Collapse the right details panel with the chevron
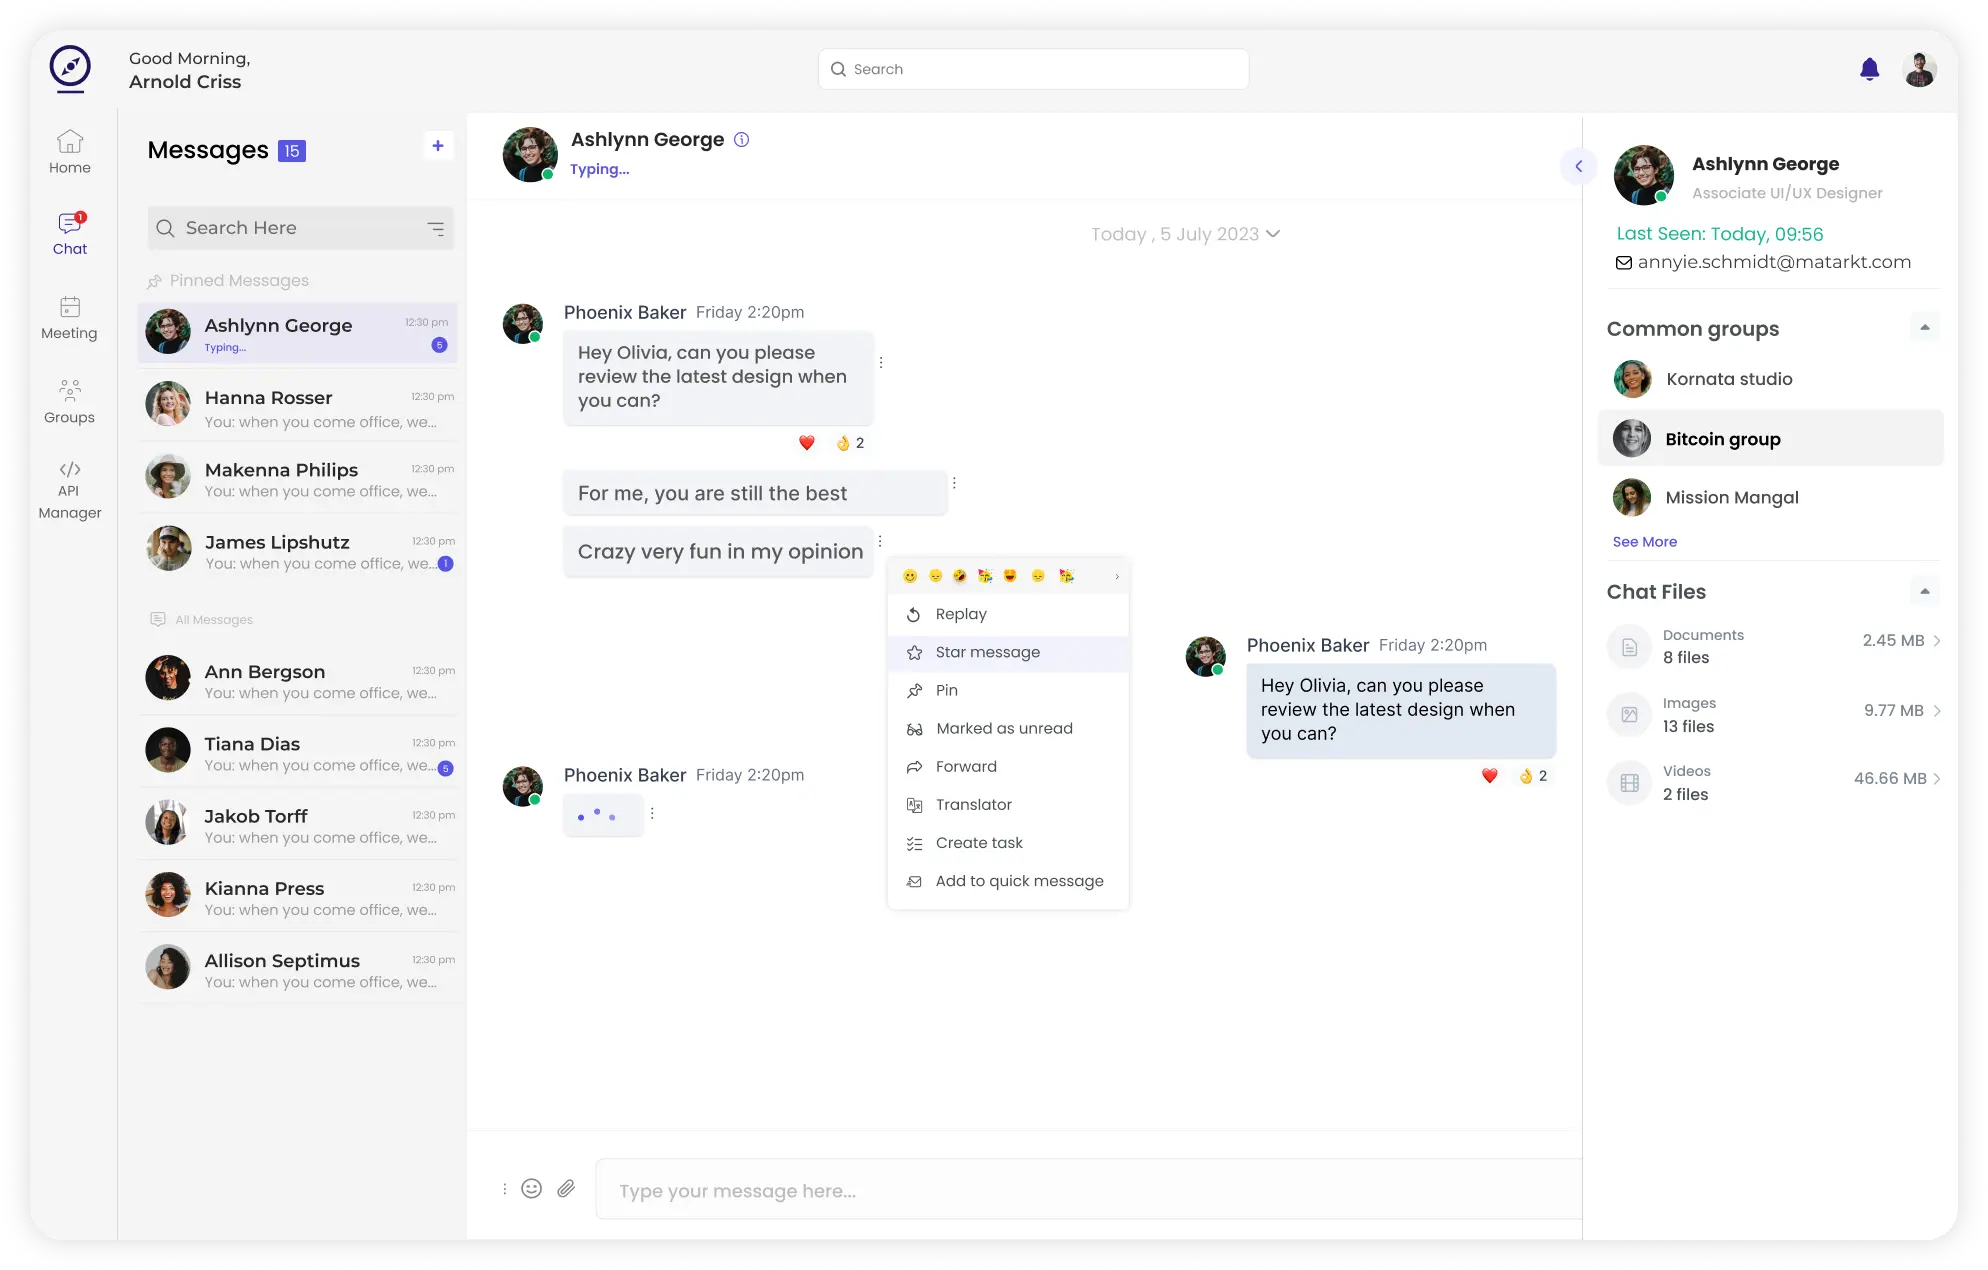This screenshot has height=1270, width=1988. 1578,166
